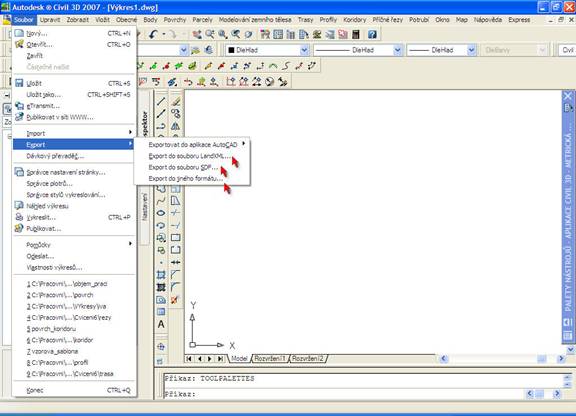This screenshot has width=576, height=416.
Task: Open the Koridory menu
Action: tap(354, 19)
